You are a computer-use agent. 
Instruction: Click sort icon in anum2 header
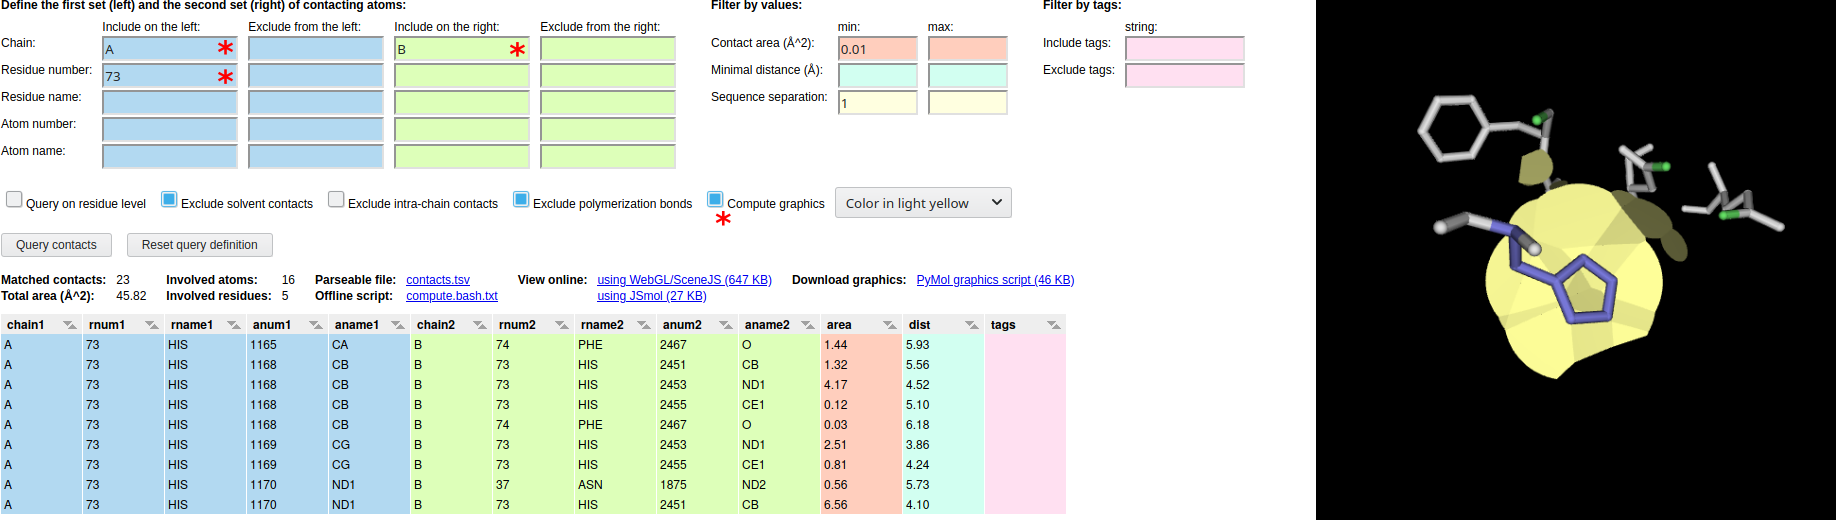[x=725, y=325]
